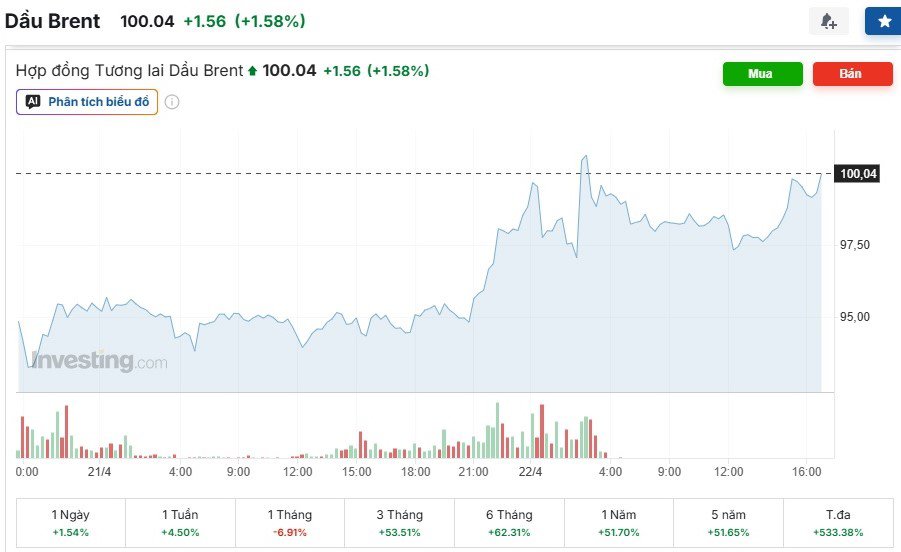The width and height of the screenshot is (901, 552).
Task: Switch to the 1 Tuần timeframe
Action: coord(180,523)
